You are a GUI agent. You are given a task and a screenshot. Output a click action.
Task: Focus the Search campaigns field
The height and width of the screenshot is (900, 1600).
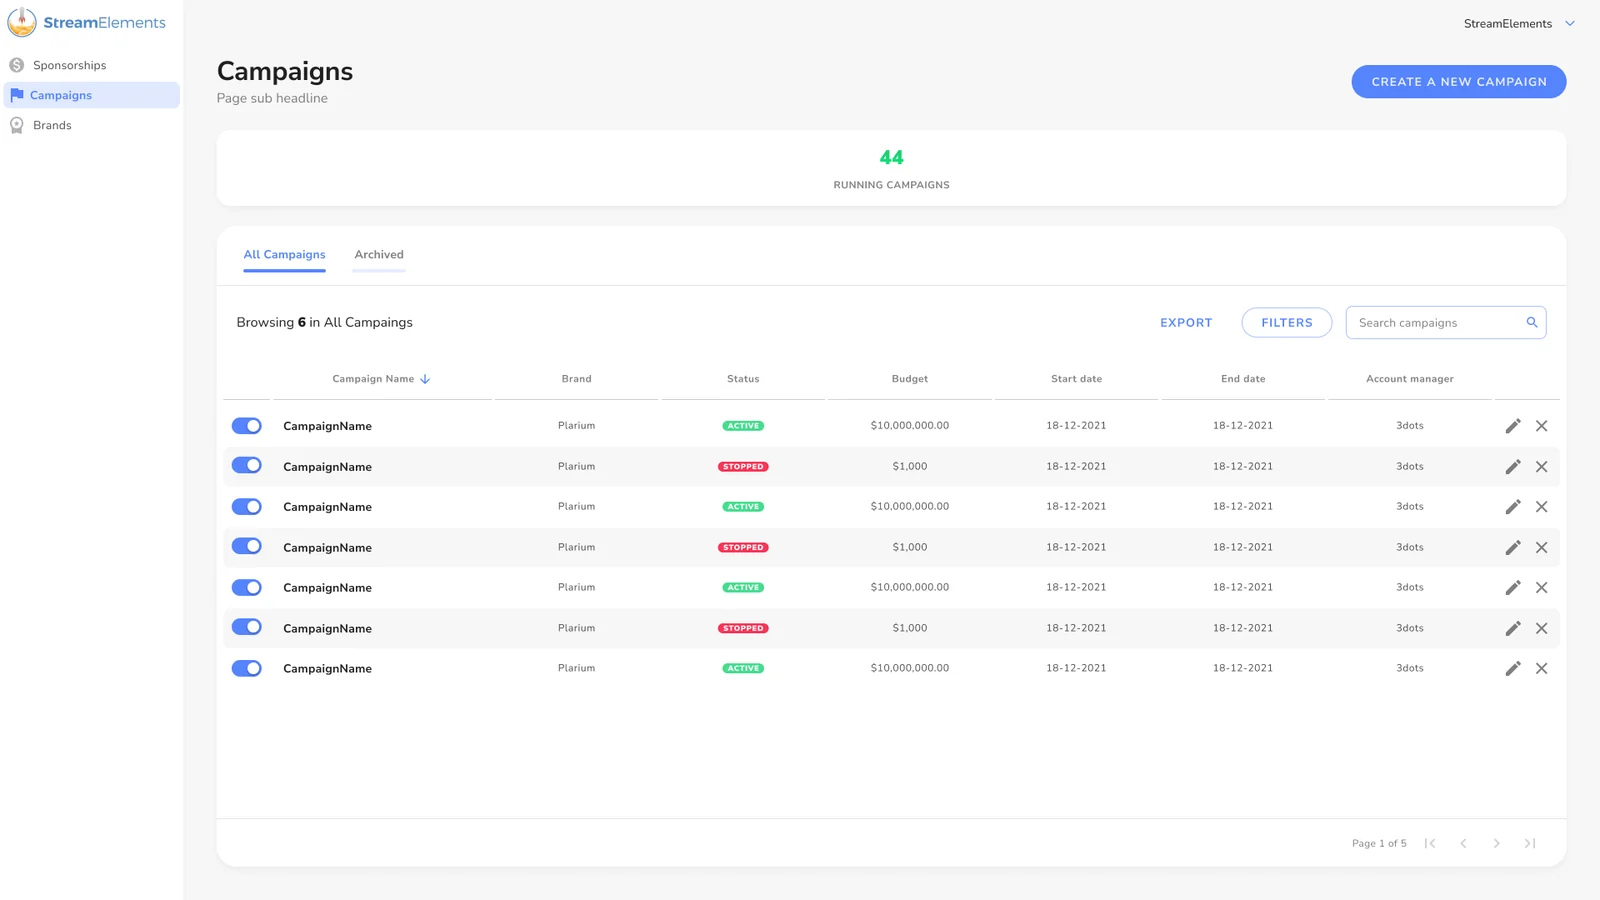coord(1446,323)
